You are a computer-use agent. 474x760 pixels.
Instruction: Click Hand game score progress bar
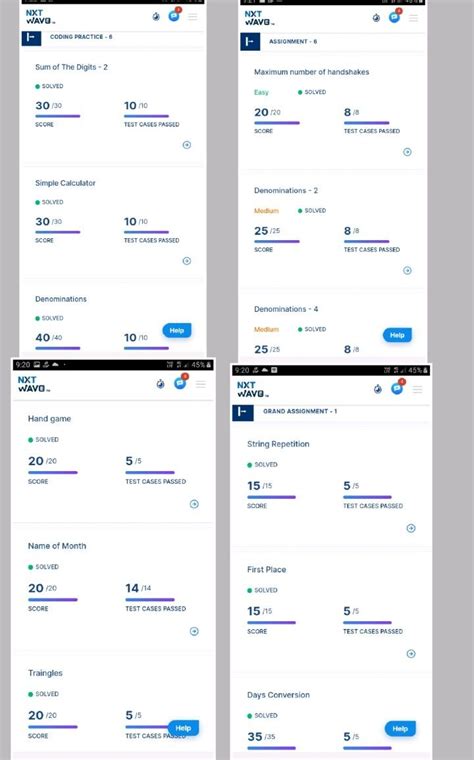pyautogui.click(x=53, y=472)
